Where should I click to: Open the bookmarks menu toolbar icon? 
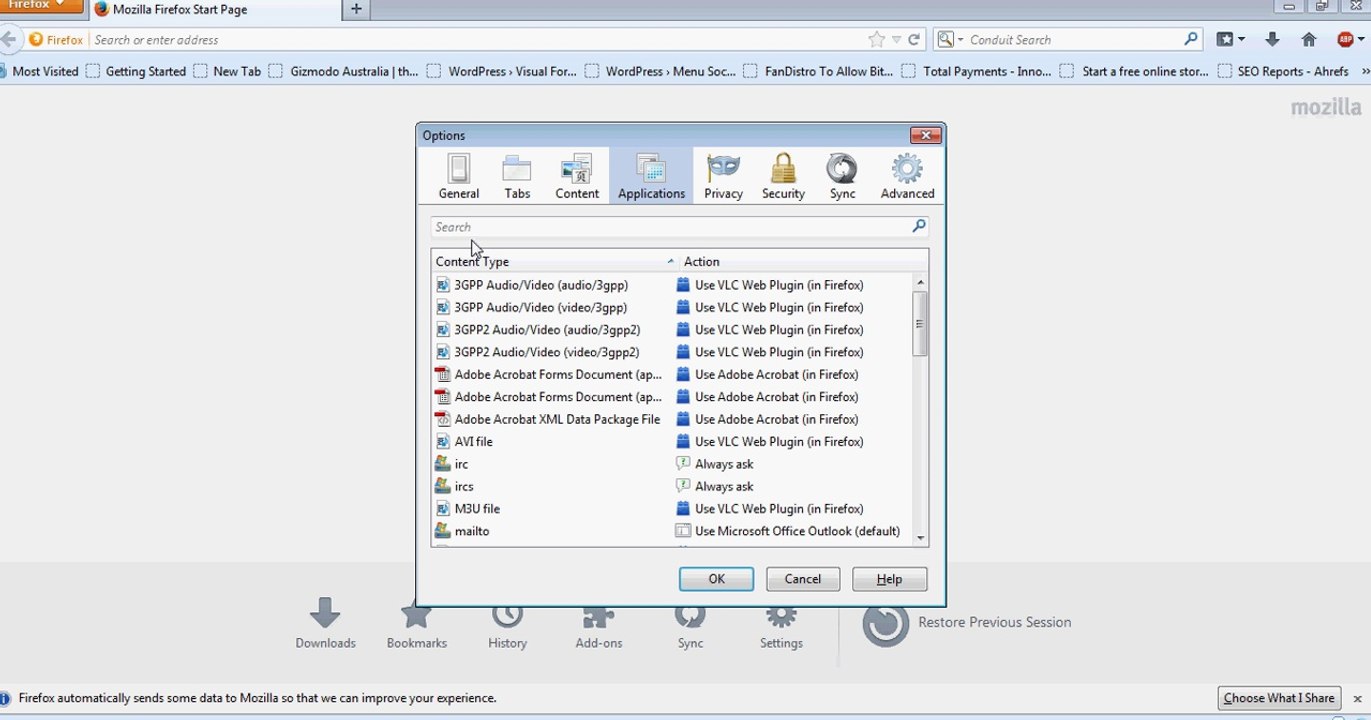[1230, 40]
